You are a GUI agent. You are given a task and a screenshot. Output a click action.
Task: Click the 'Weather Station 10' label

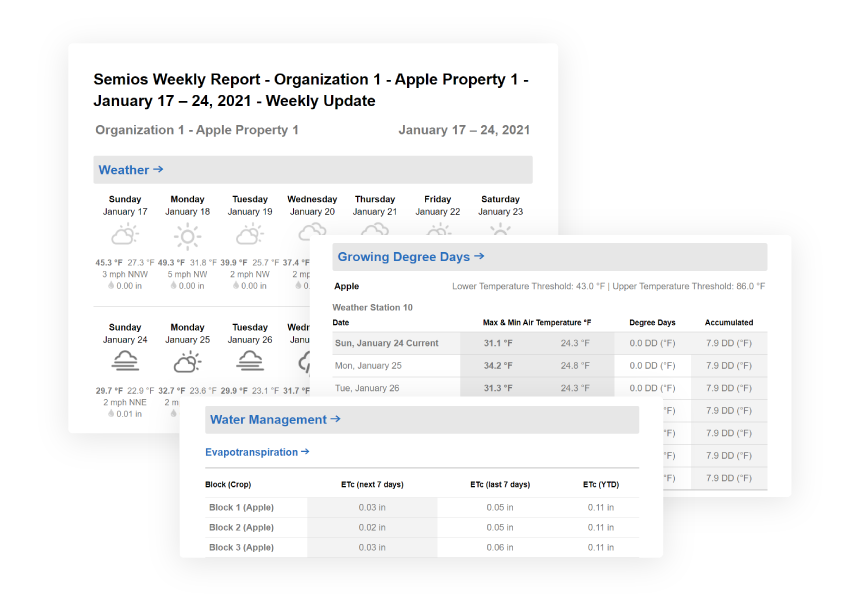pyautogui.click(x=372, y=308)
